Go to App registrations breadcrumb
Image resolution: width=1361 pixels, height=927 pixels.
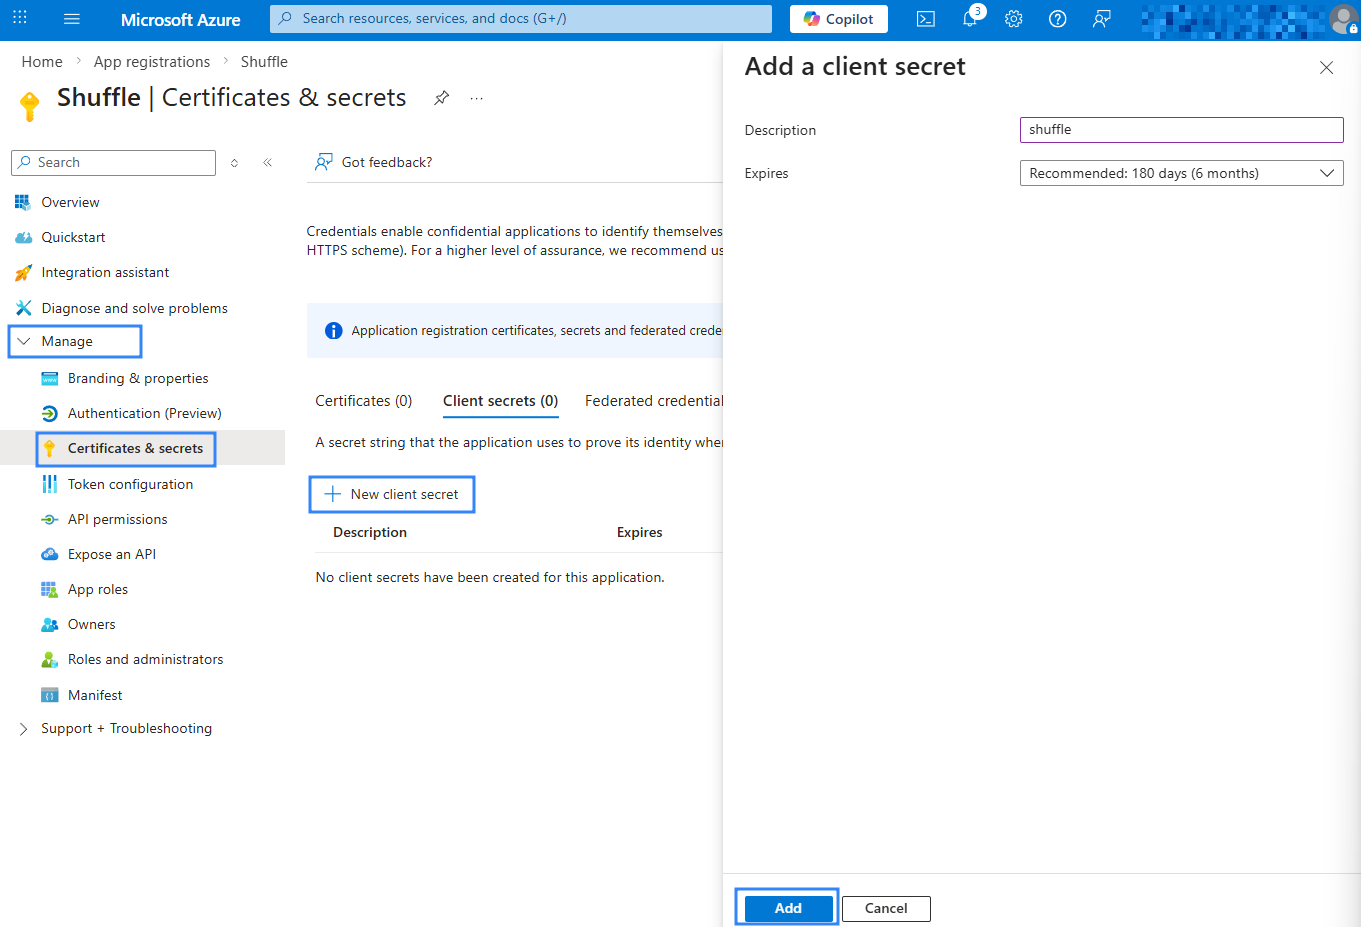[x=152, y=62]
